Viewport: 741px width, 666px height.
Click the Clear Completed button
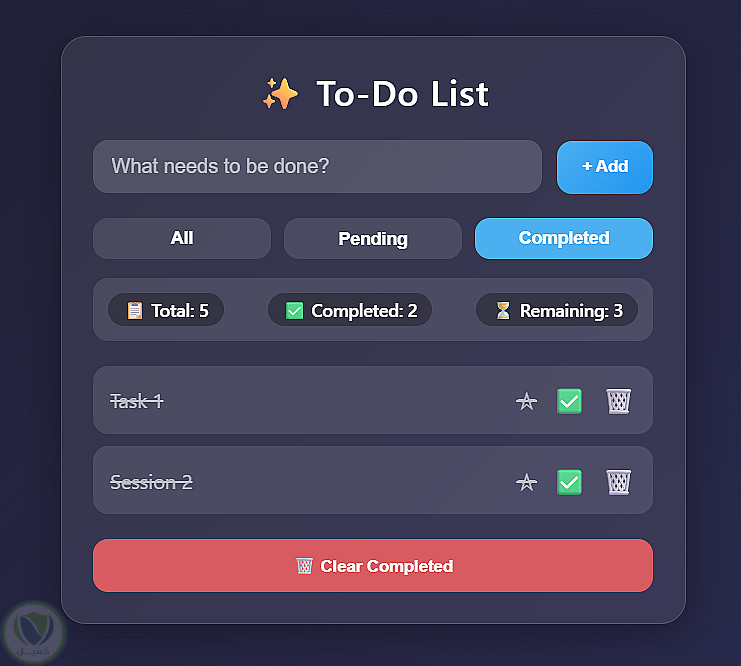373,566
